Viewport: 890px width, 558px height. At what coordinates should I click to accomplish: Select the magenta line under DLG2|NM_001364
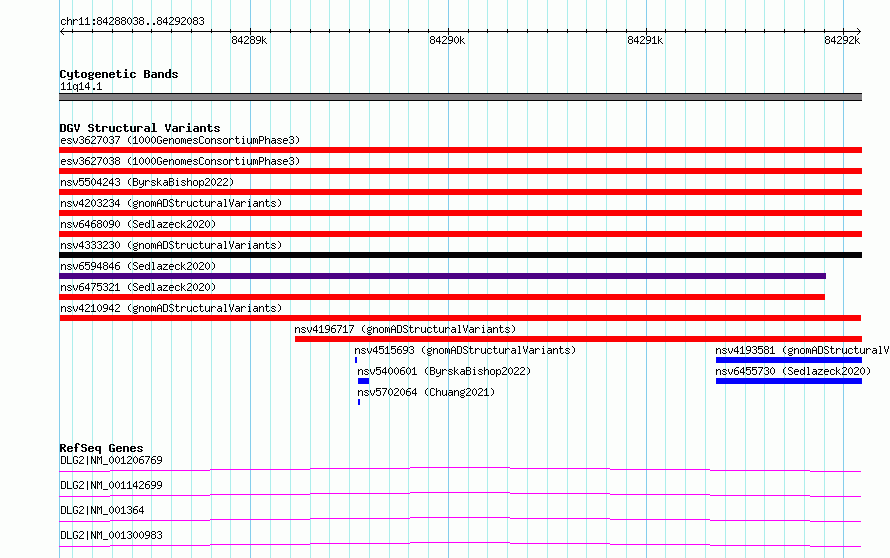pyautogui.click(x=460, y=519)
